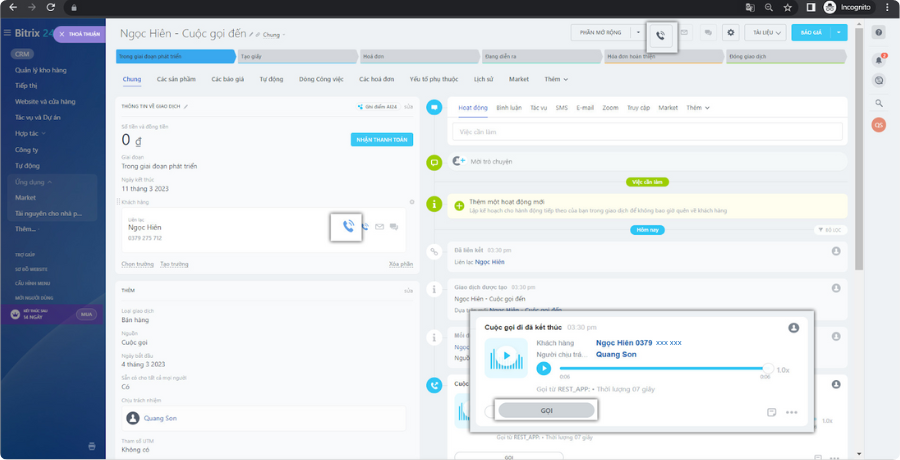Select the Bình luận activity tab
Screen dimensions: 900x460
(509, 107)
